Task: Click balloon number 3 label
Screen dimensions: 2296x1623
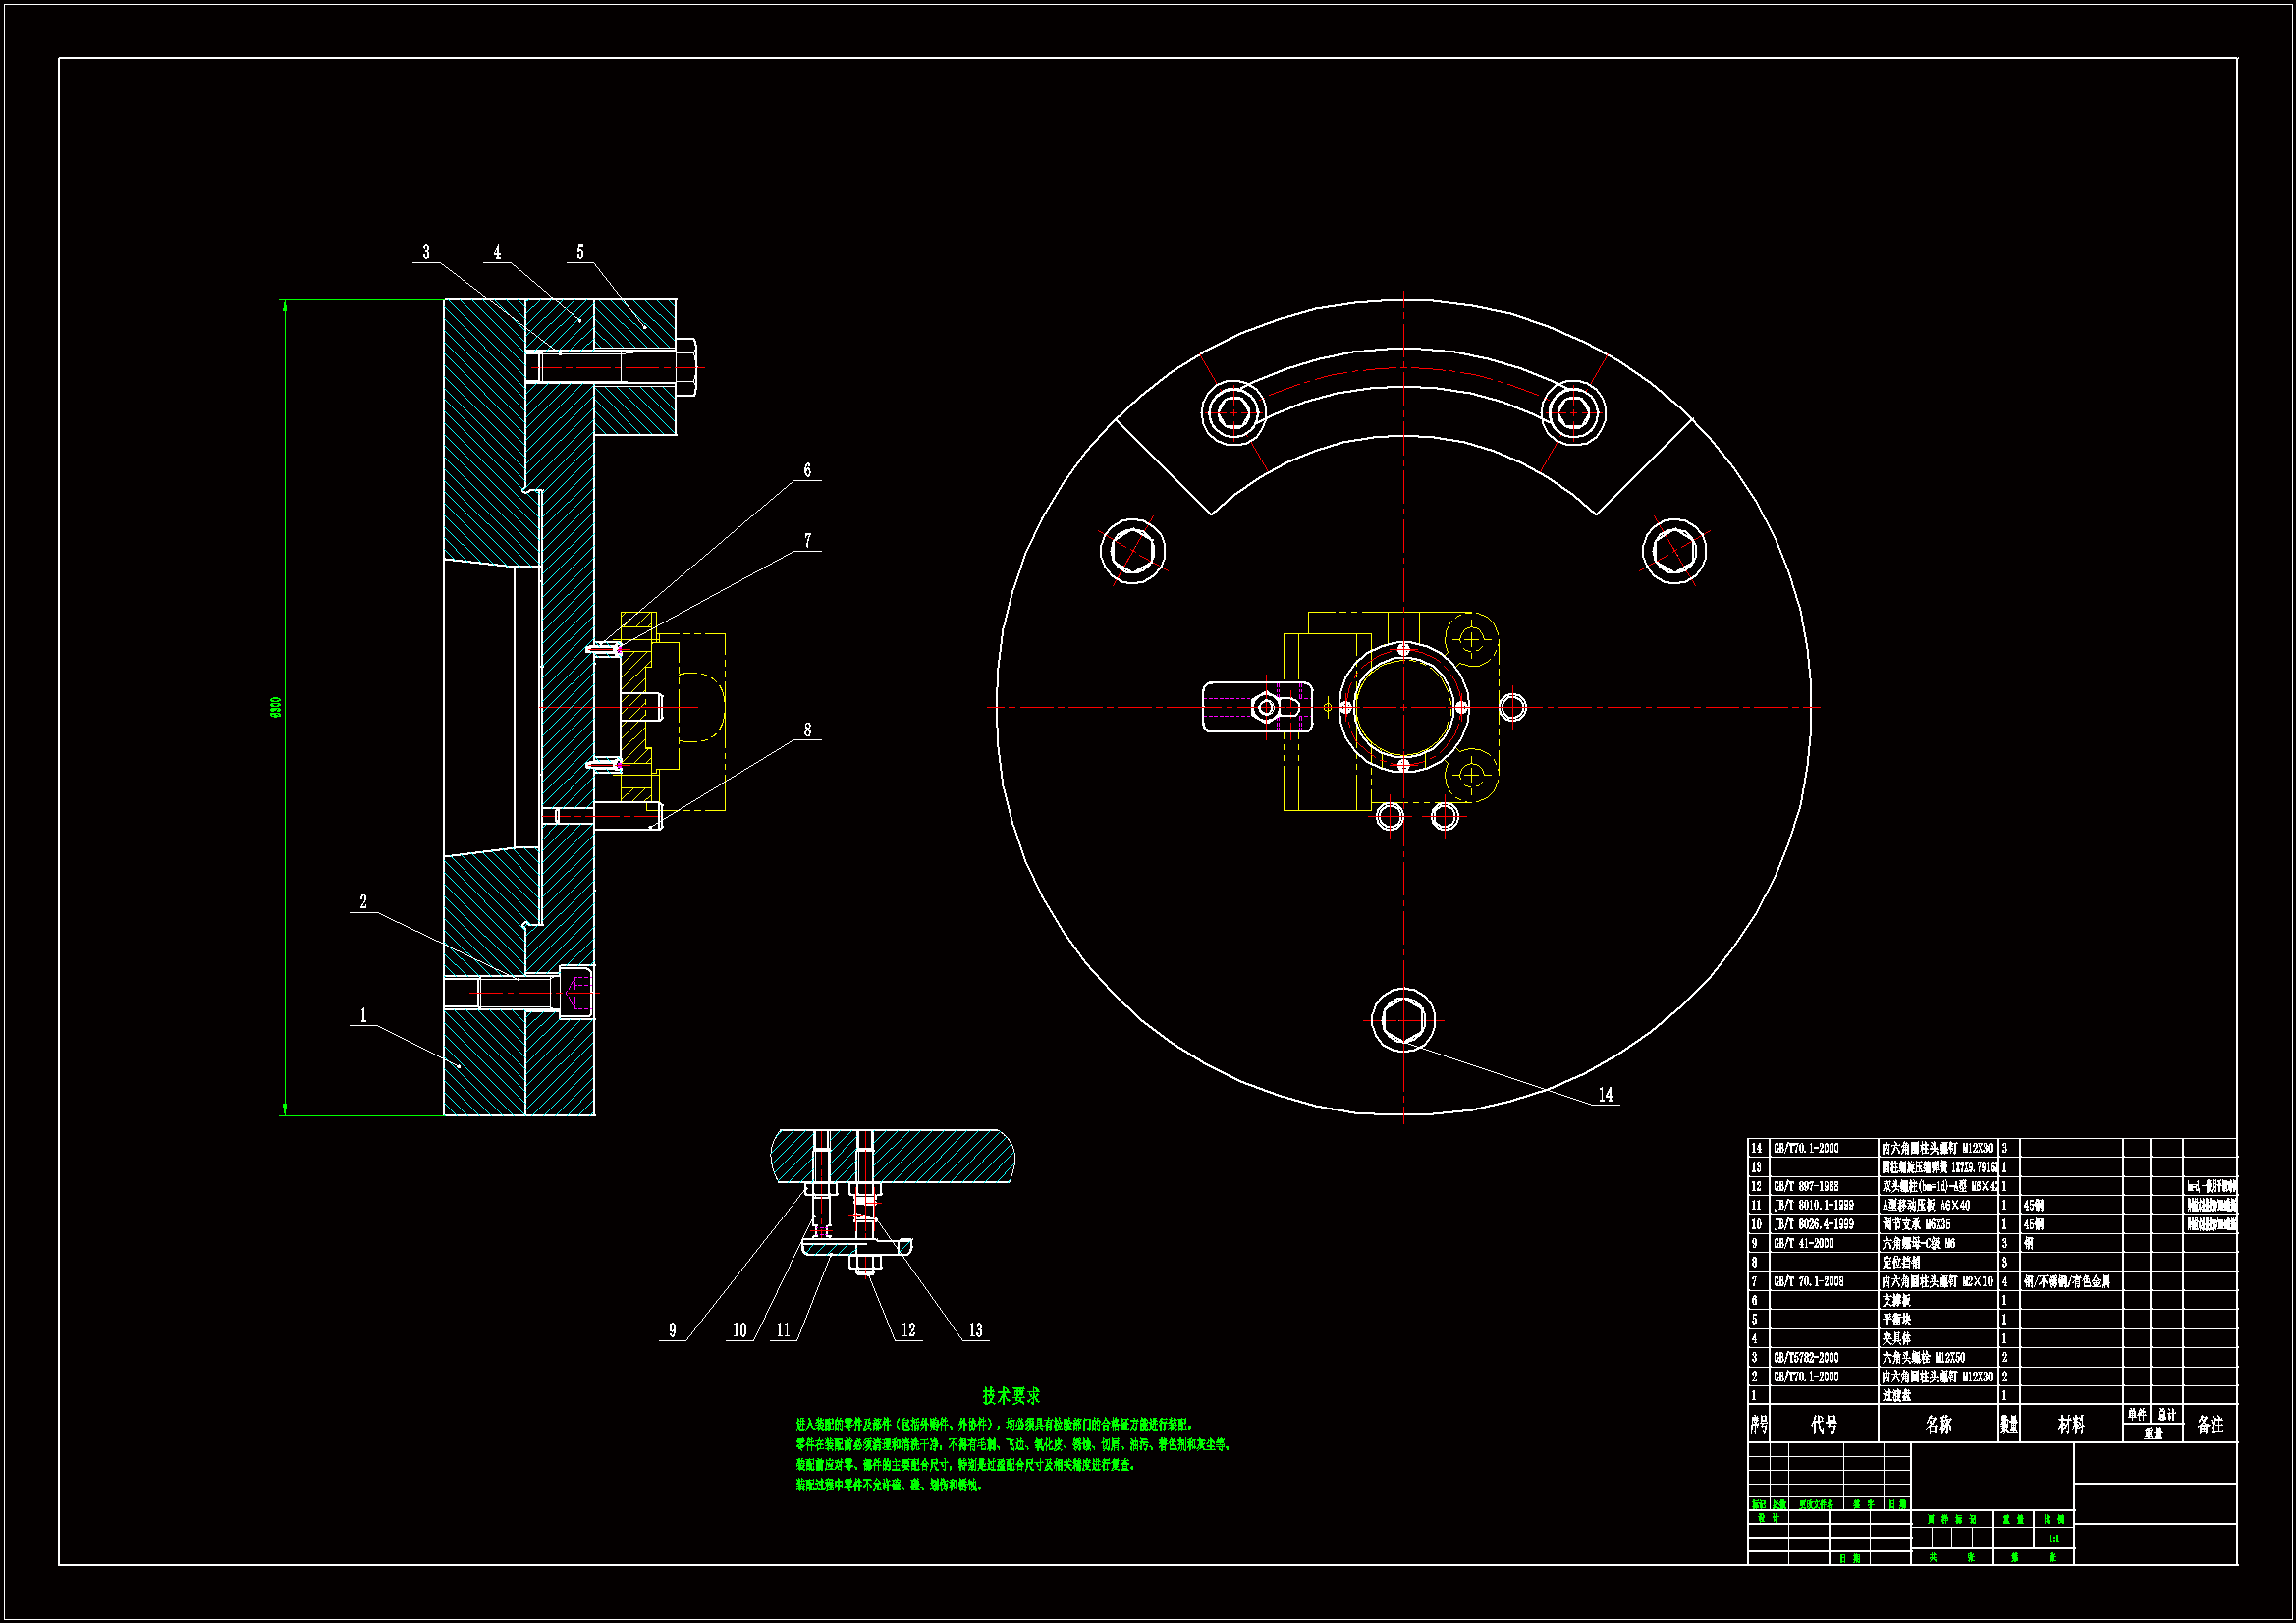Action: coord(426,253)
